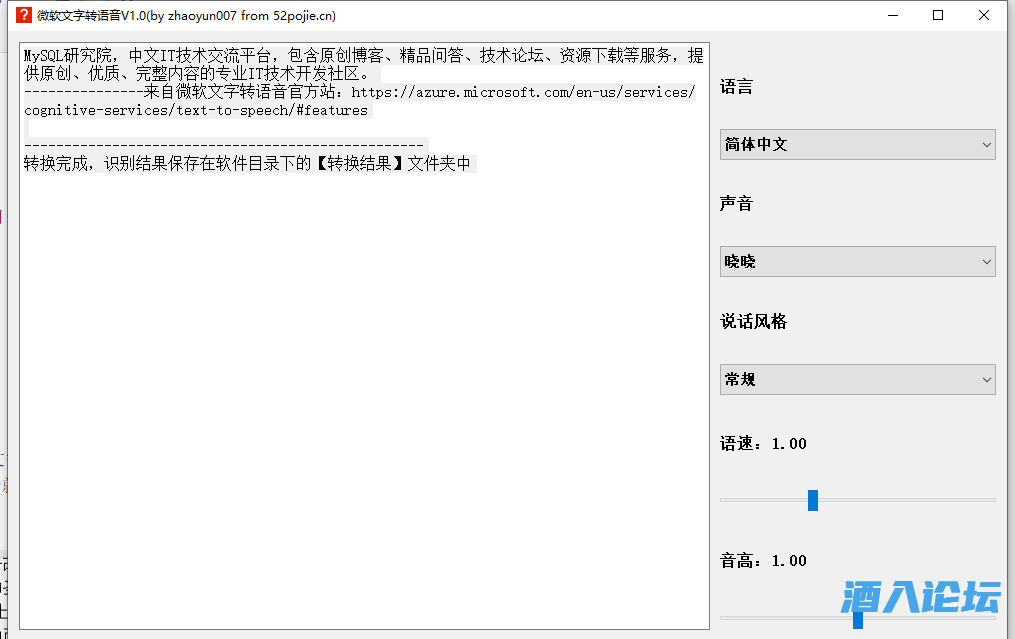Open the 声音 voice dropdown showing 晓晓
The width and height of the screenshot is (1015, 639).
[x=857, y=261]
